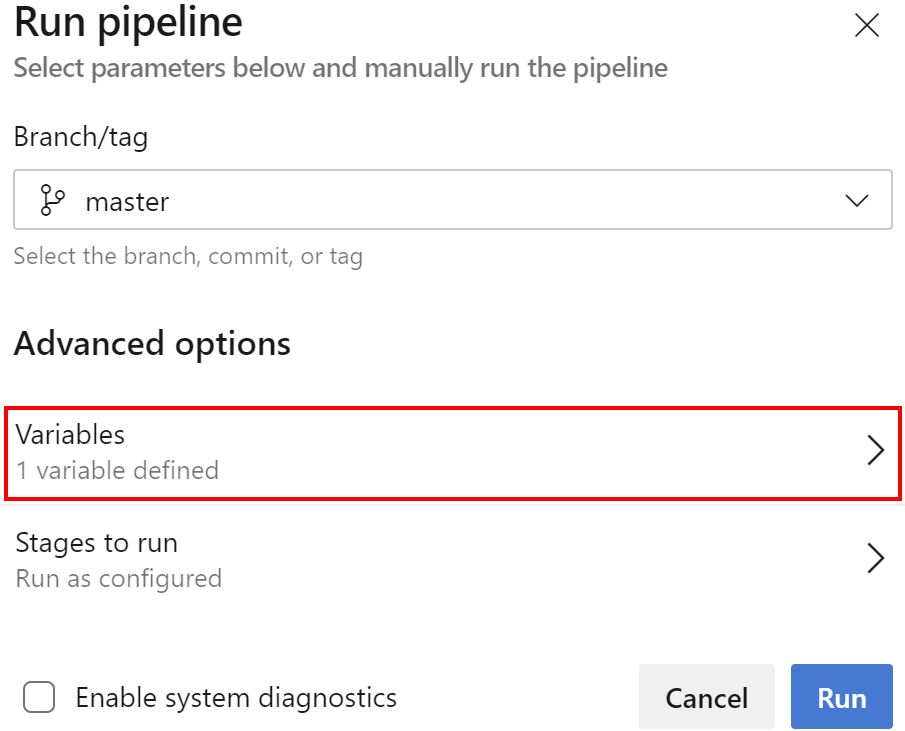Click the master branch name text
The height and width of the screenshot is (731, 905).
click(x=127, y=202)
